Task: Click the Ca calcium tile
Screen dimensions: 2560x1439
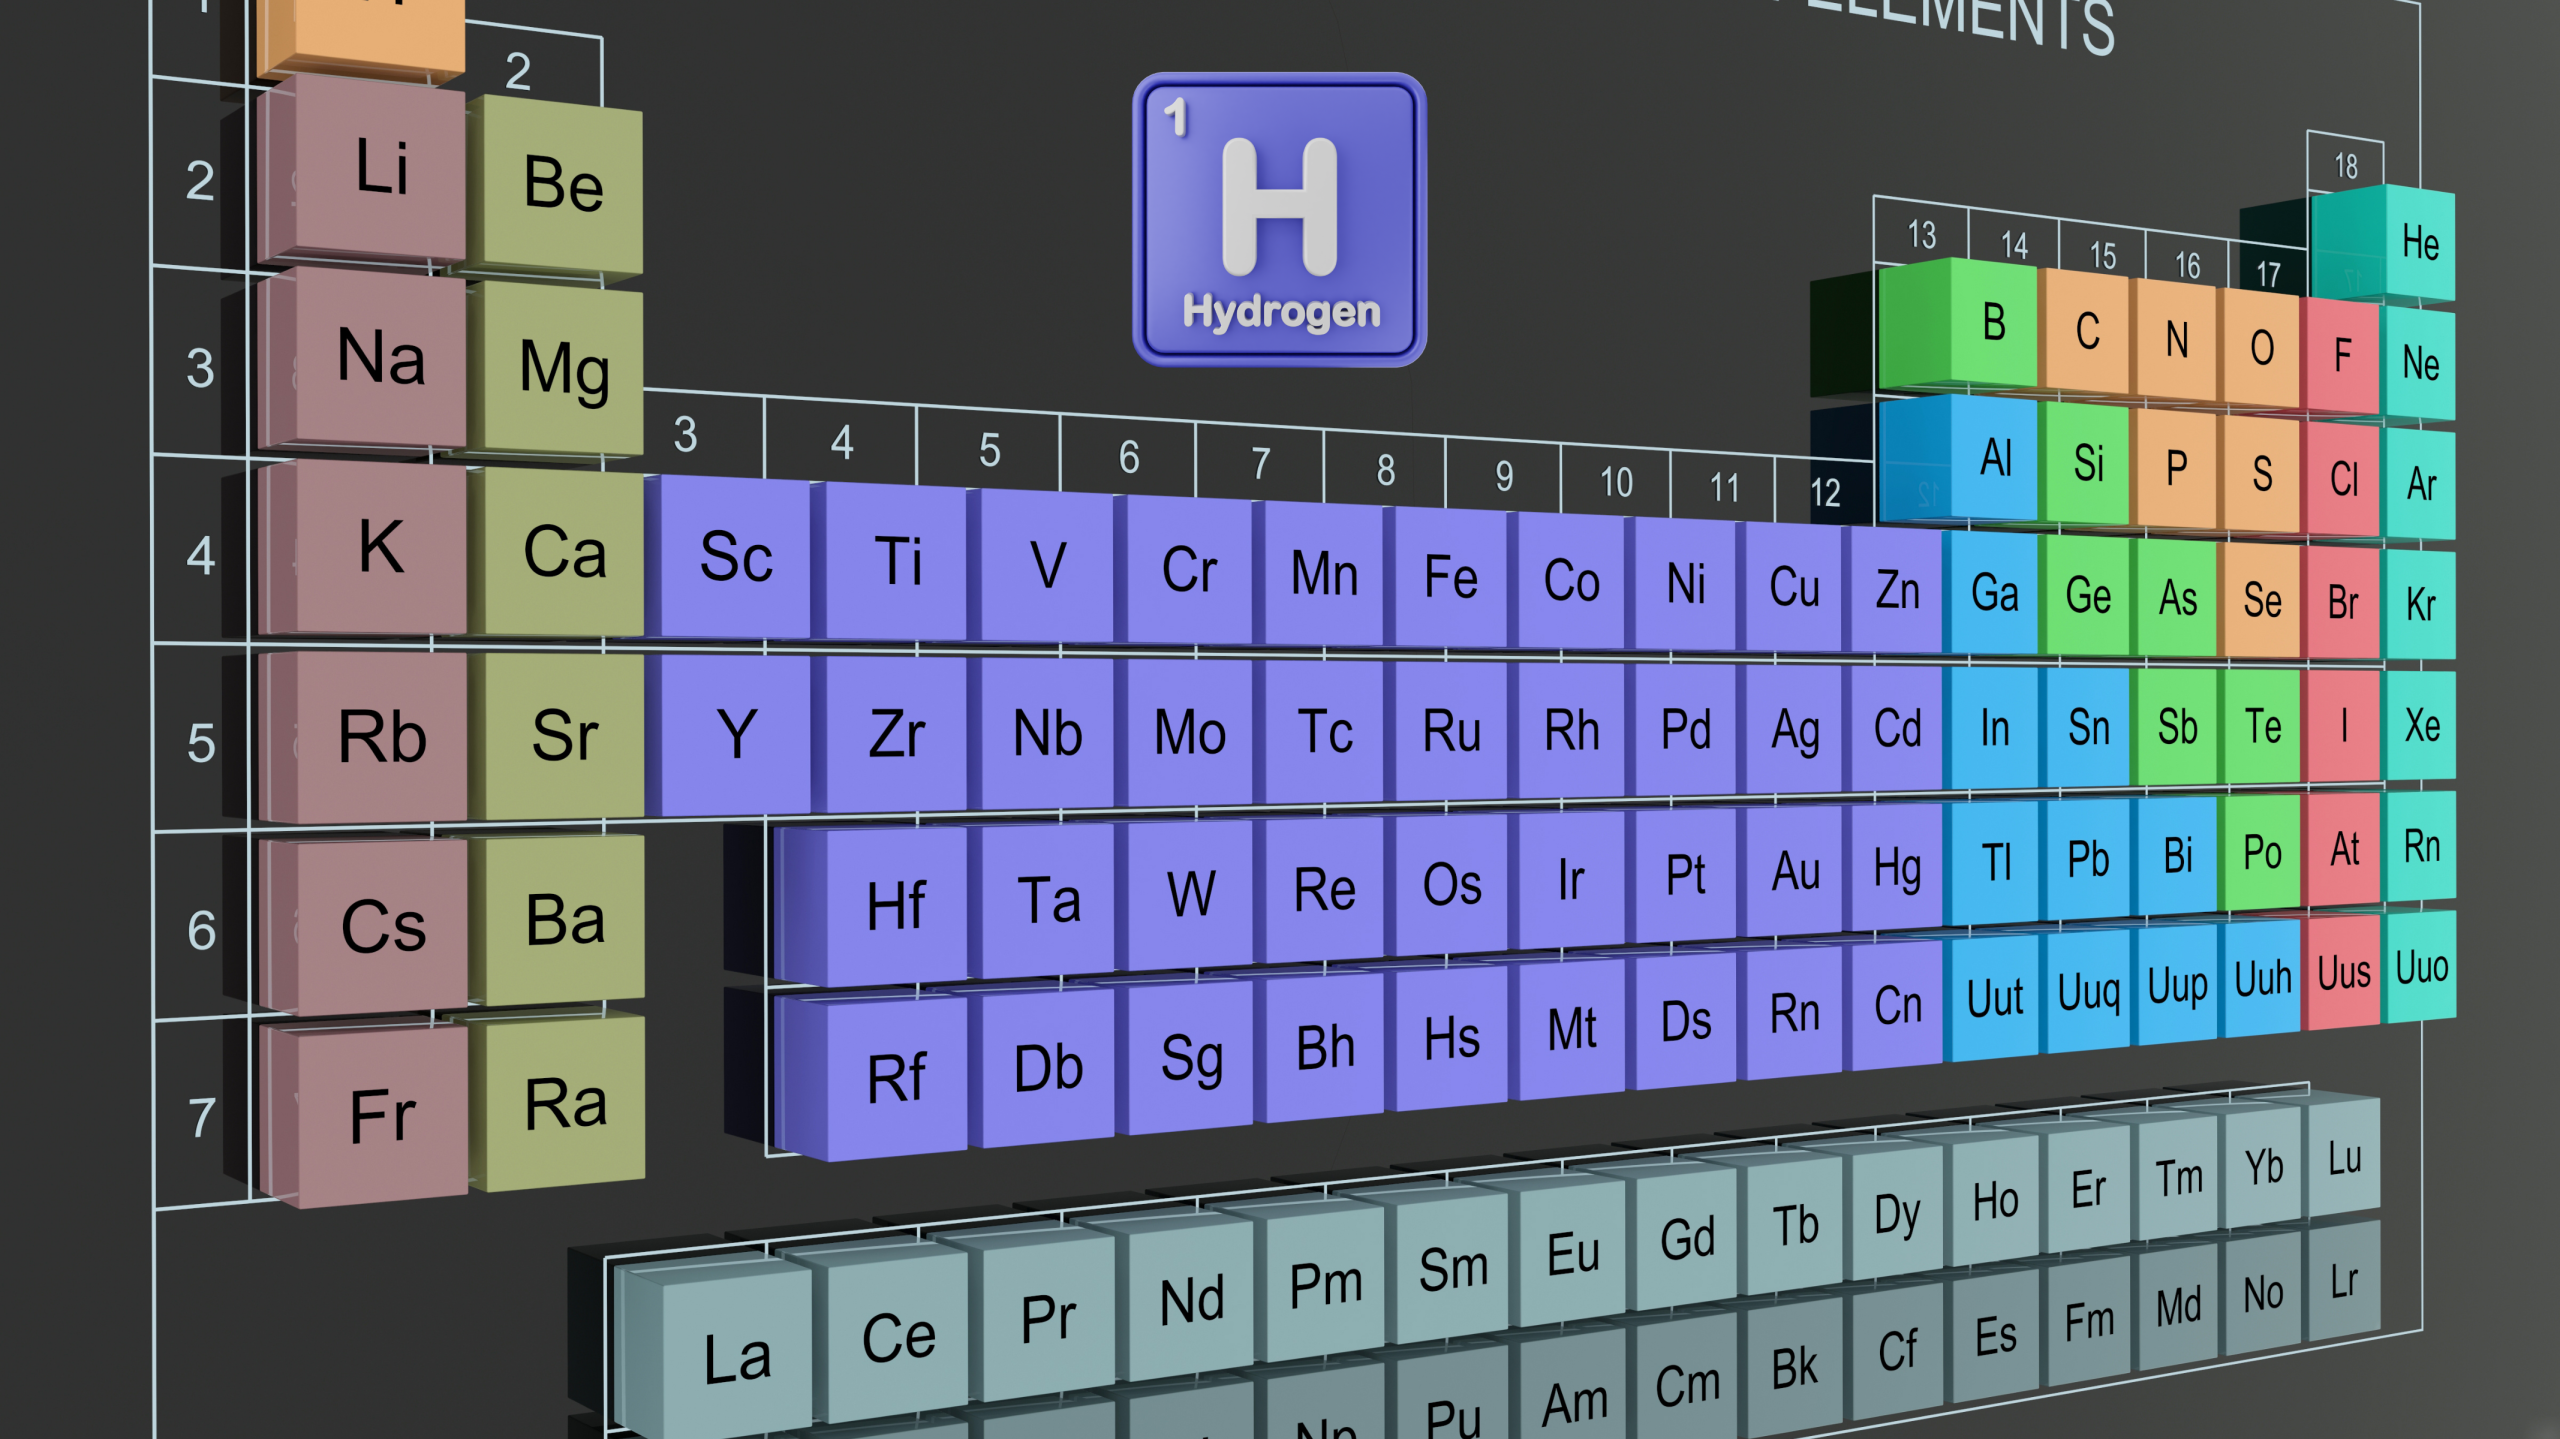Action: 563,552
